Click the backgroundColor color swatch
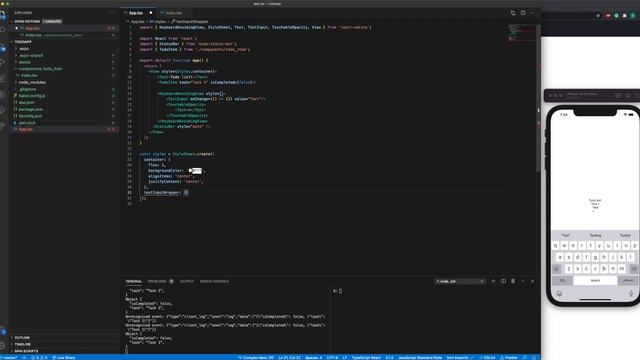This screenshot has height=360, width=640. [190, 171]
